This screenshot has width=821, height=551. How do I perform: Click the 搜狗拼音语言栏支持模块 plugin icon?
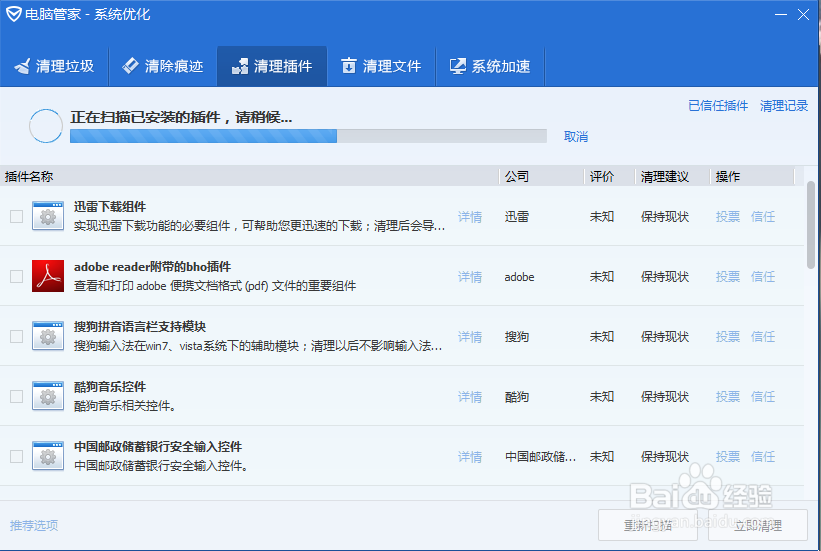pos(48,336)
